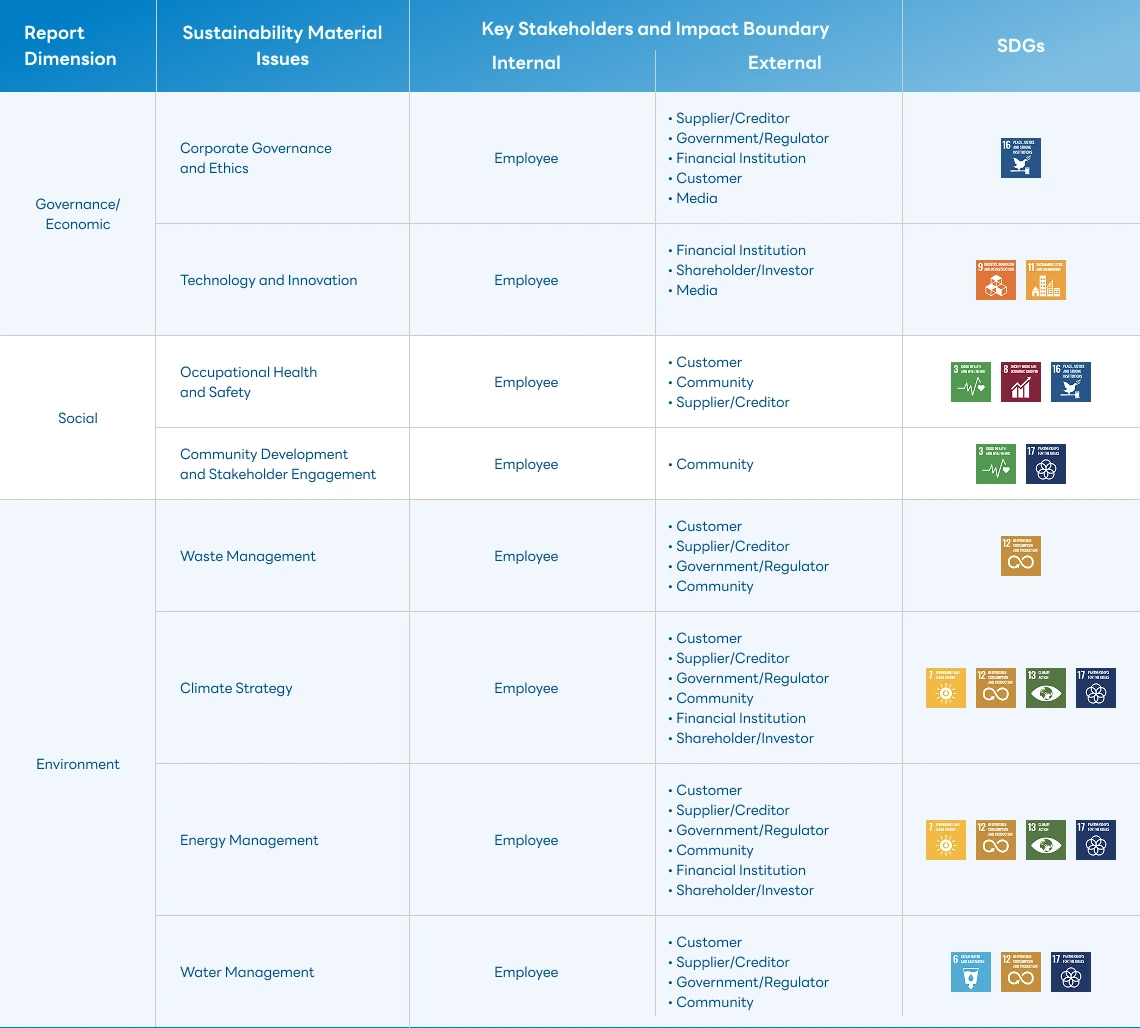1140x1028 pixels.
Task: Click SDG 12 icon in Waste Management row
Action: pos(1020,556)
